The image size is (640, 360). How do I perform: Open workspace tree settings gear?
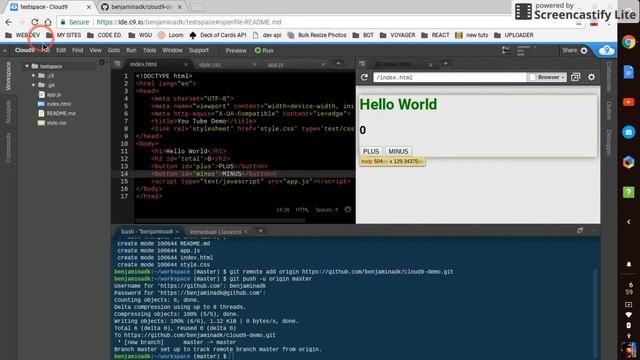[x=102, y=62]
